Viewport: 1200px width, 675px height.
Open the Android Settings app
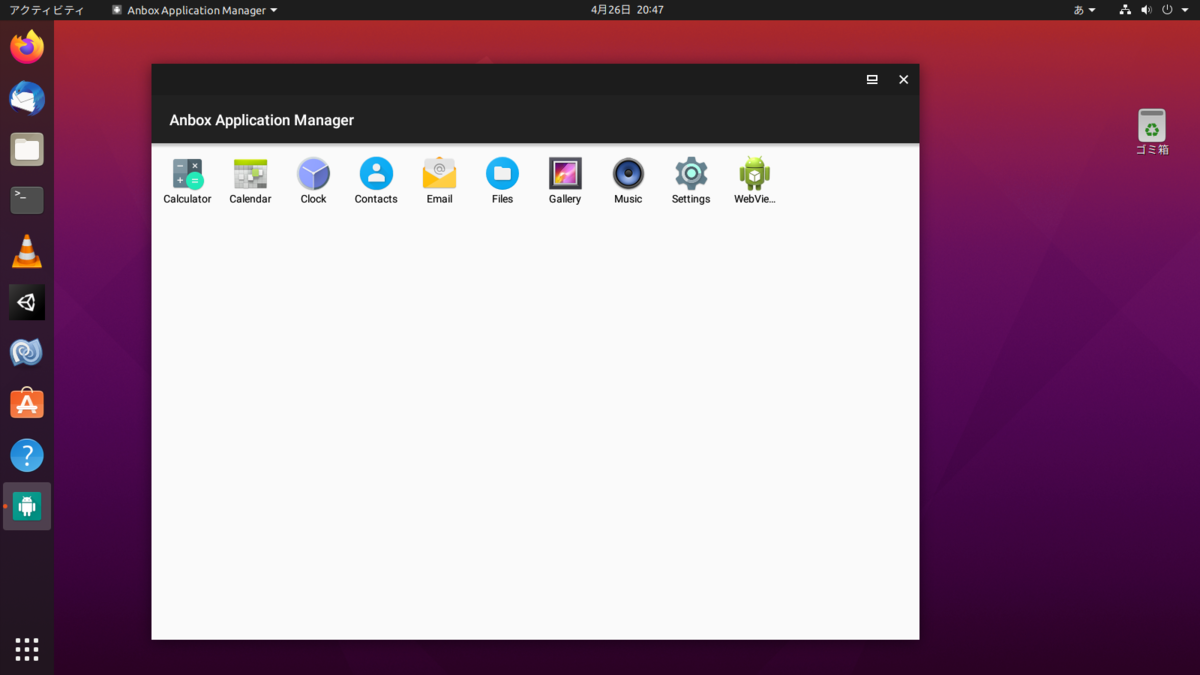pos(691,181)
